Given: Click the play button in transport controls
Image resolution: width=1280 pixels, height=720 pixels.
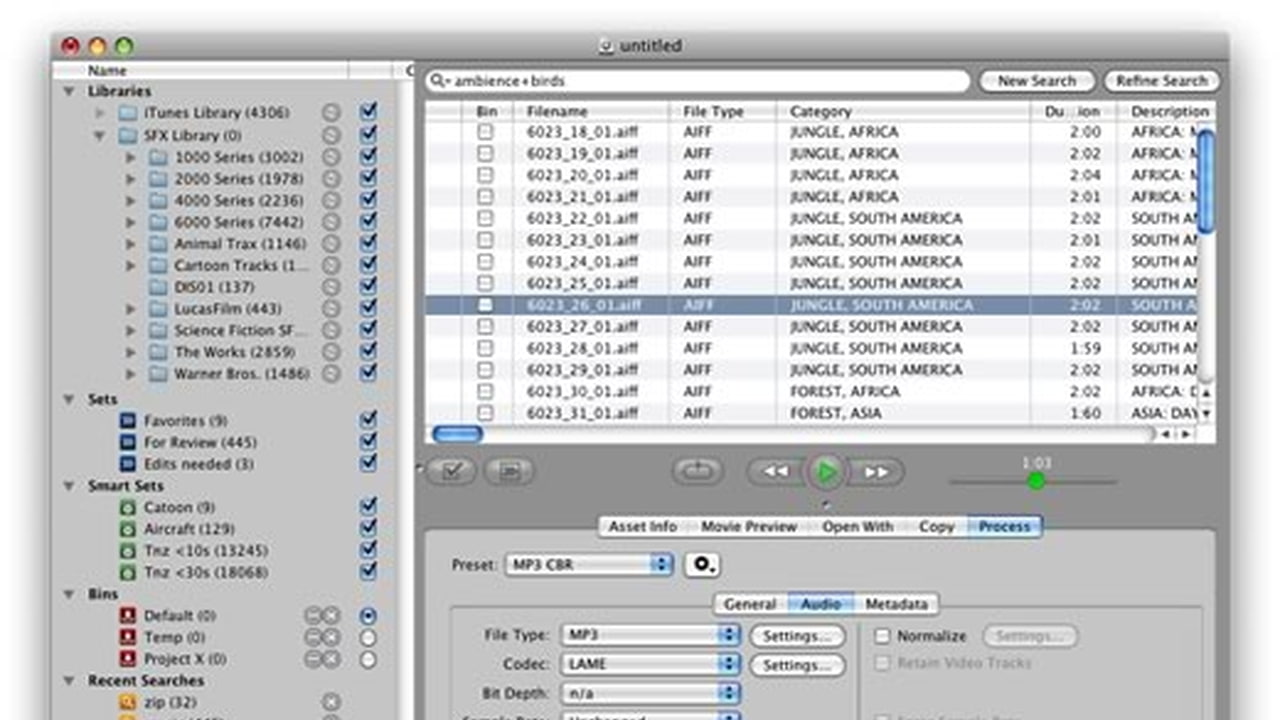Looking at the screenshot, I should click(x=826, y=472).
